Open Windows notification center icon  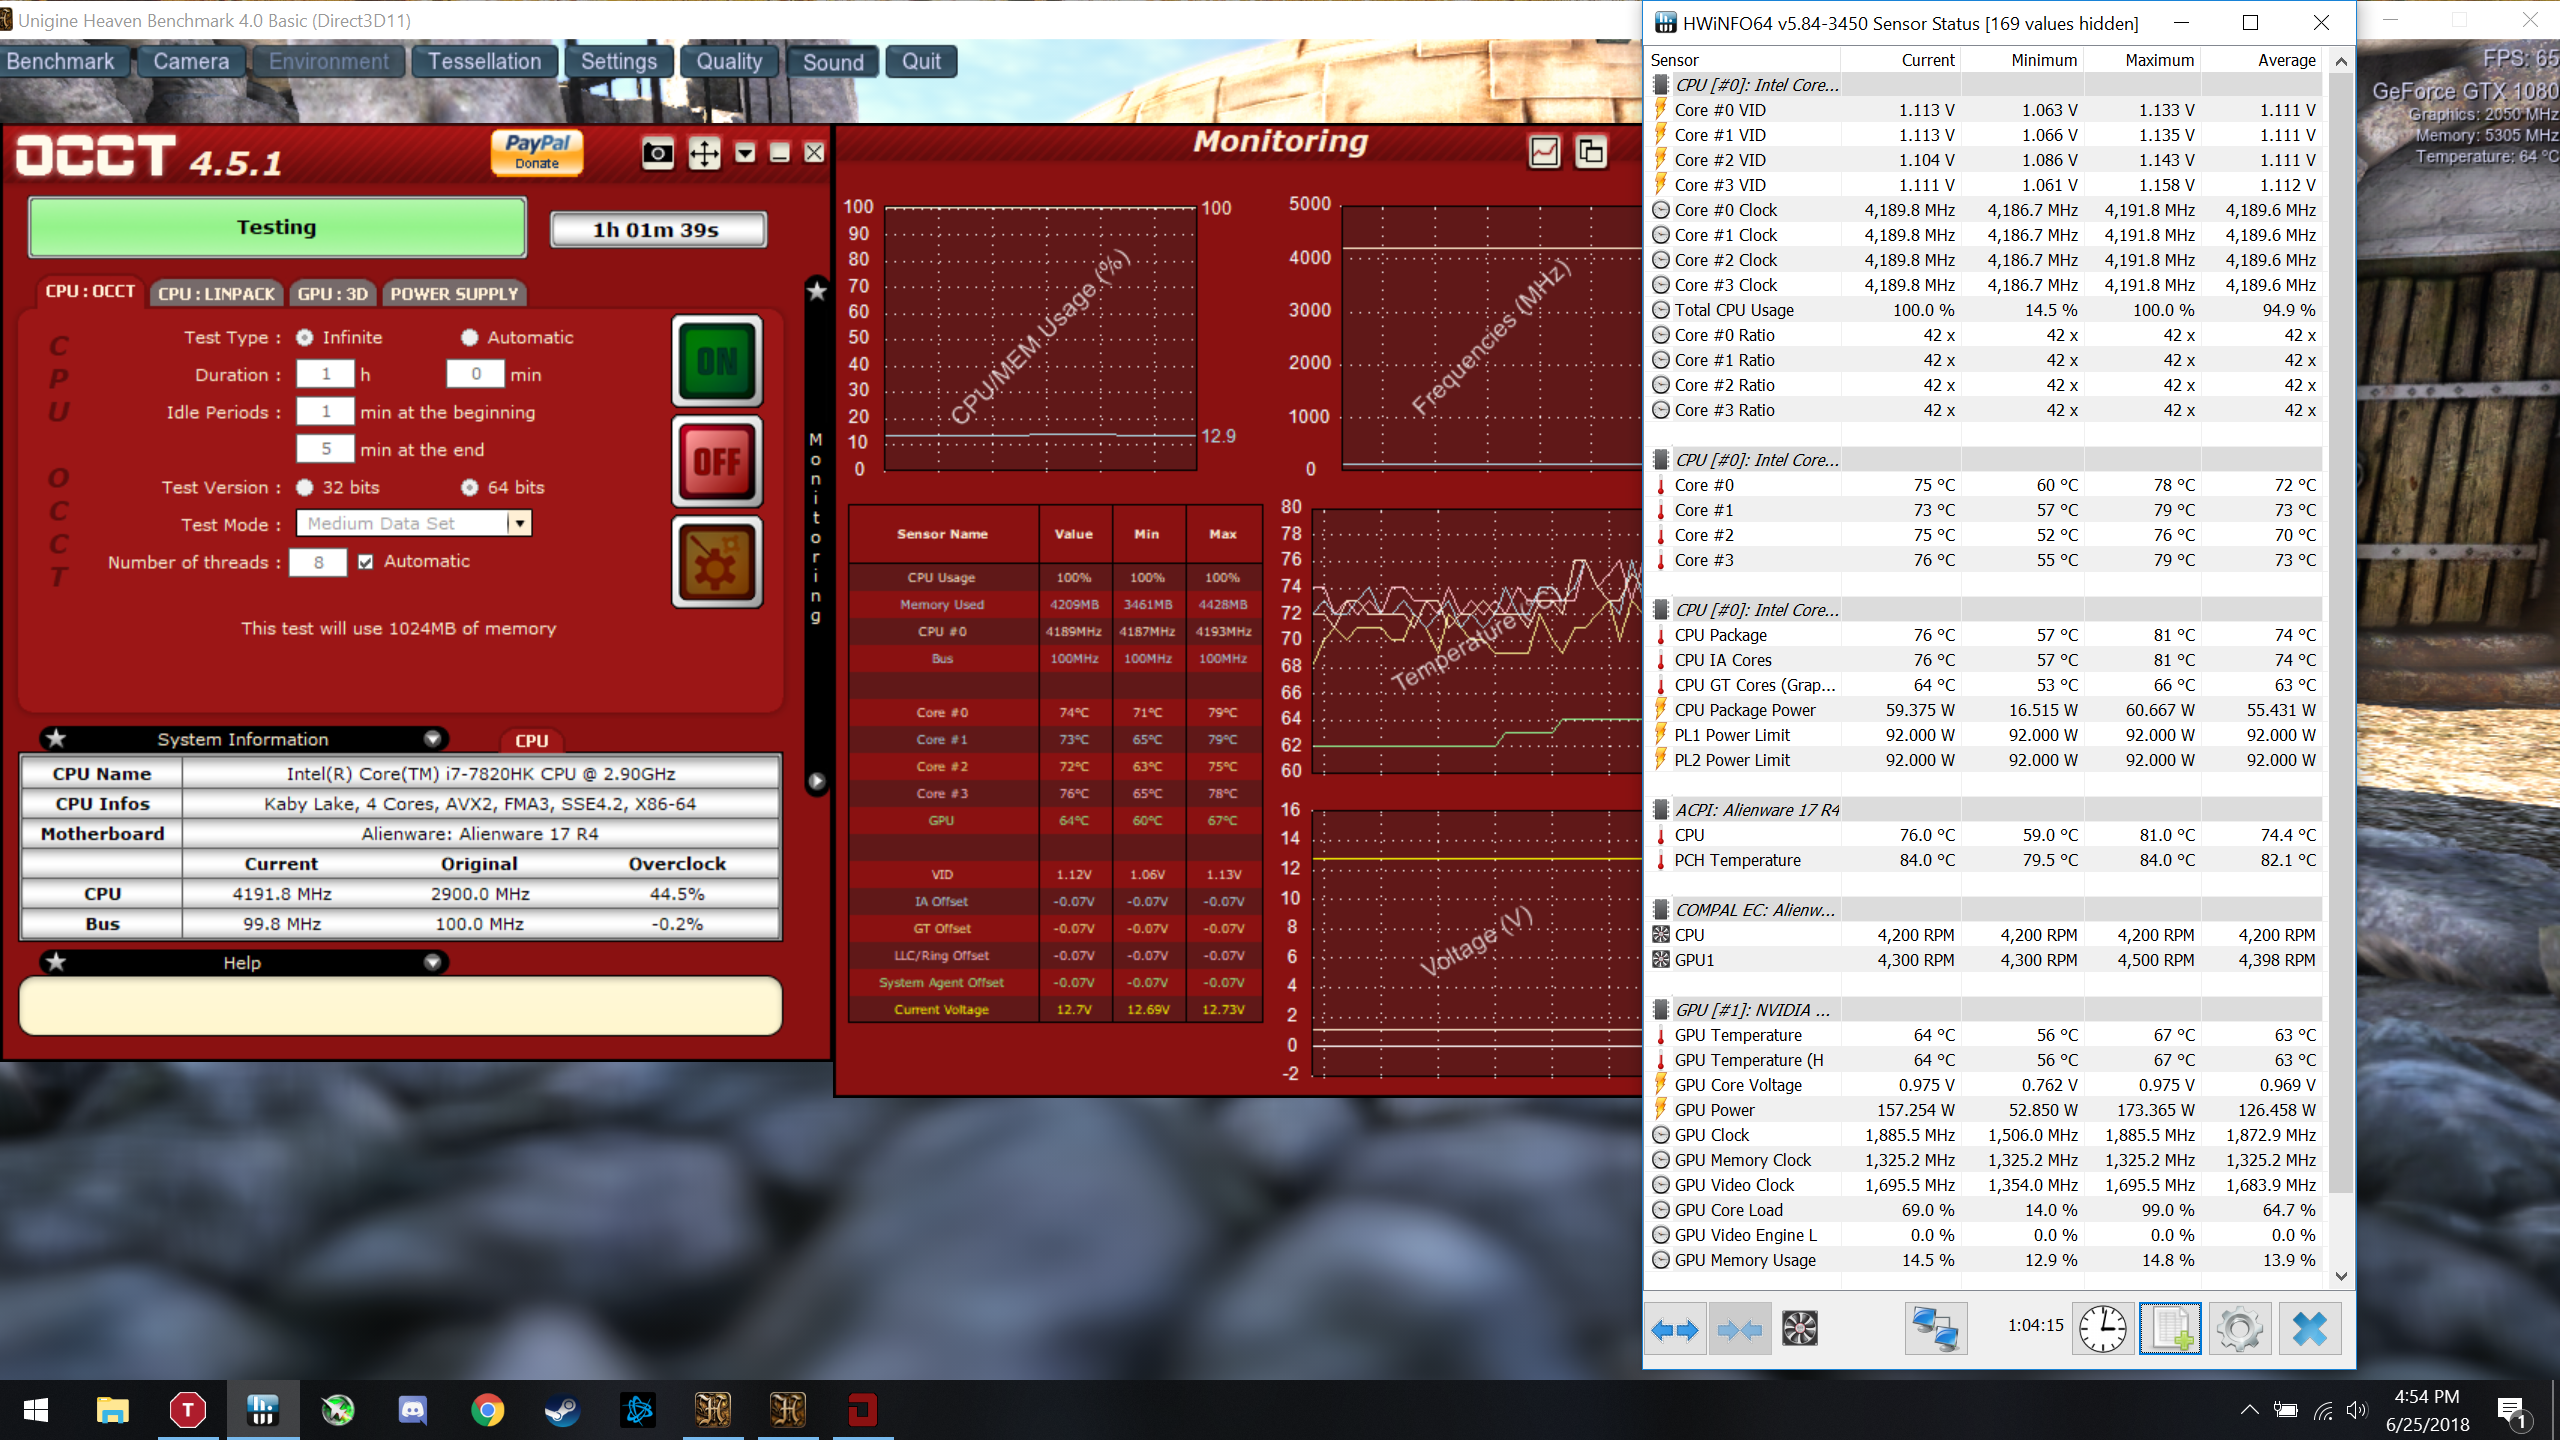coord(2512,1410)
